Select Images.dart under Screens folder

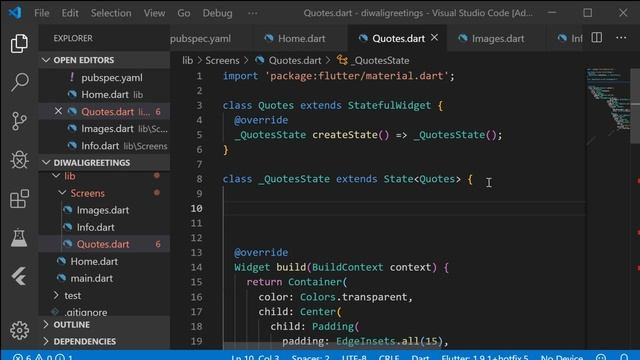(103, 210)
